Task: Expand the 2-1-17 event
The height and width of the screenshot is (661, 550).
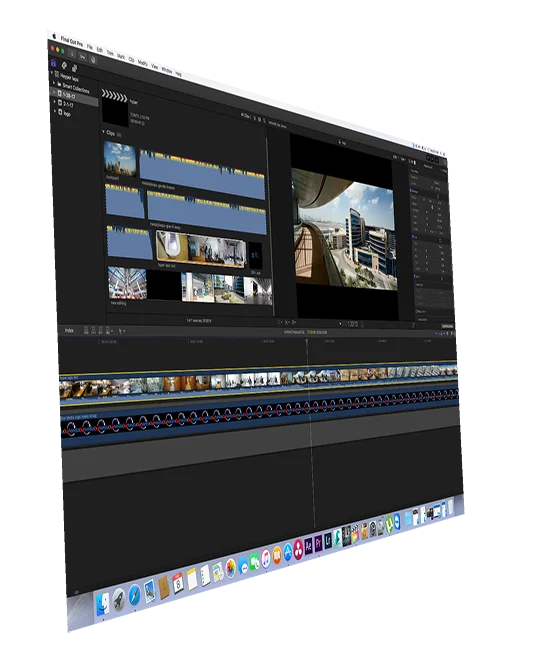Action: pyautogui.click(x=55, y=102)
